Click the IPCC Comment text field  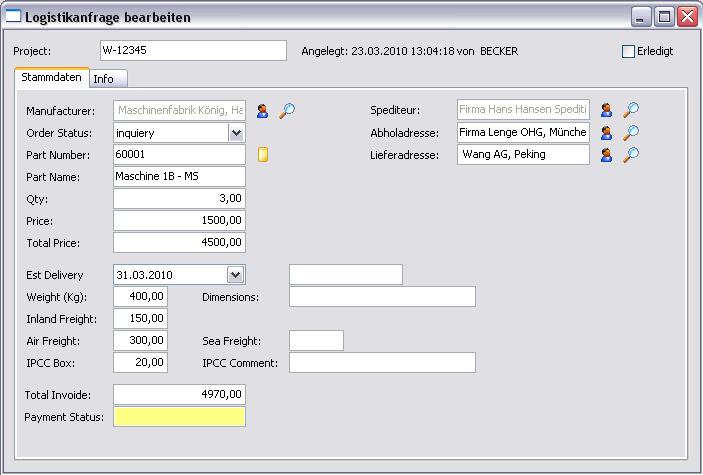(382, 363)
